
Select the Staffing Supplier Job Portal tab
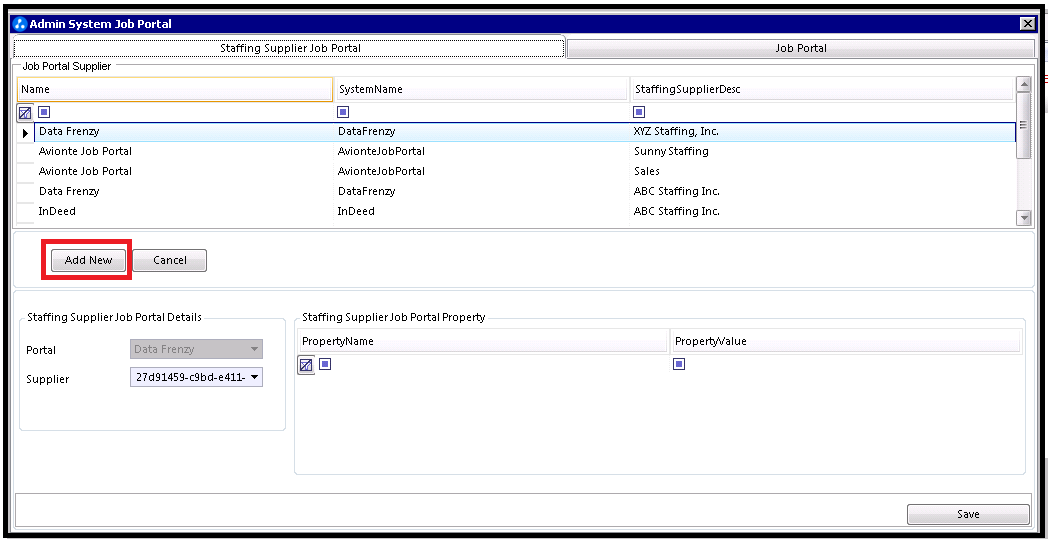click(x=290, y=48)
